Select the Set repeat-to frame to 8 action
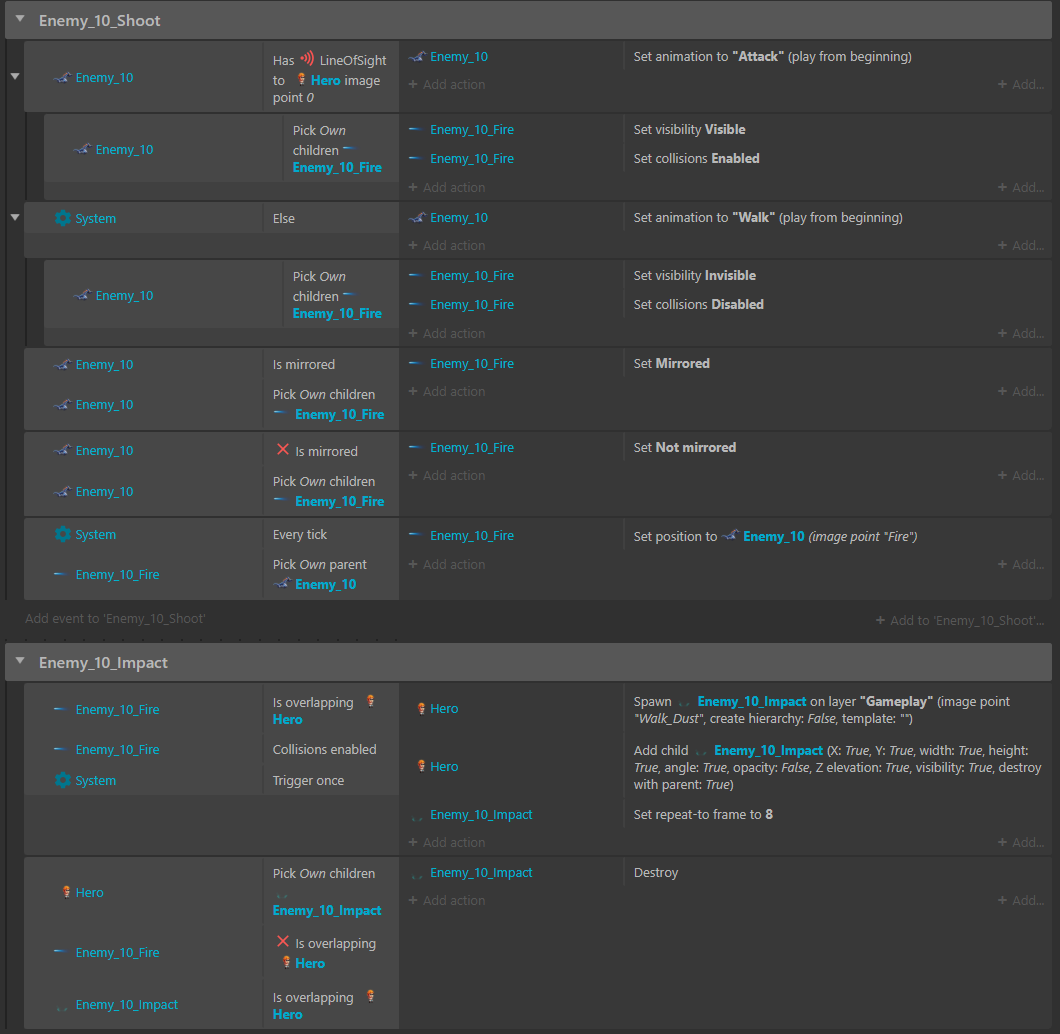The width and height of the screenshot is (1060, 1034). (703, 815)
